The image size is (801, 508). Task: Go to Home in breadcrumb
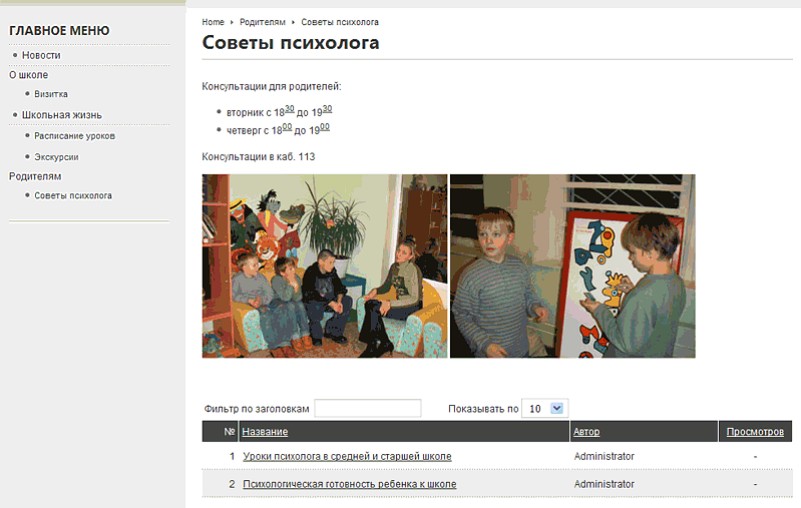[213, 22]
